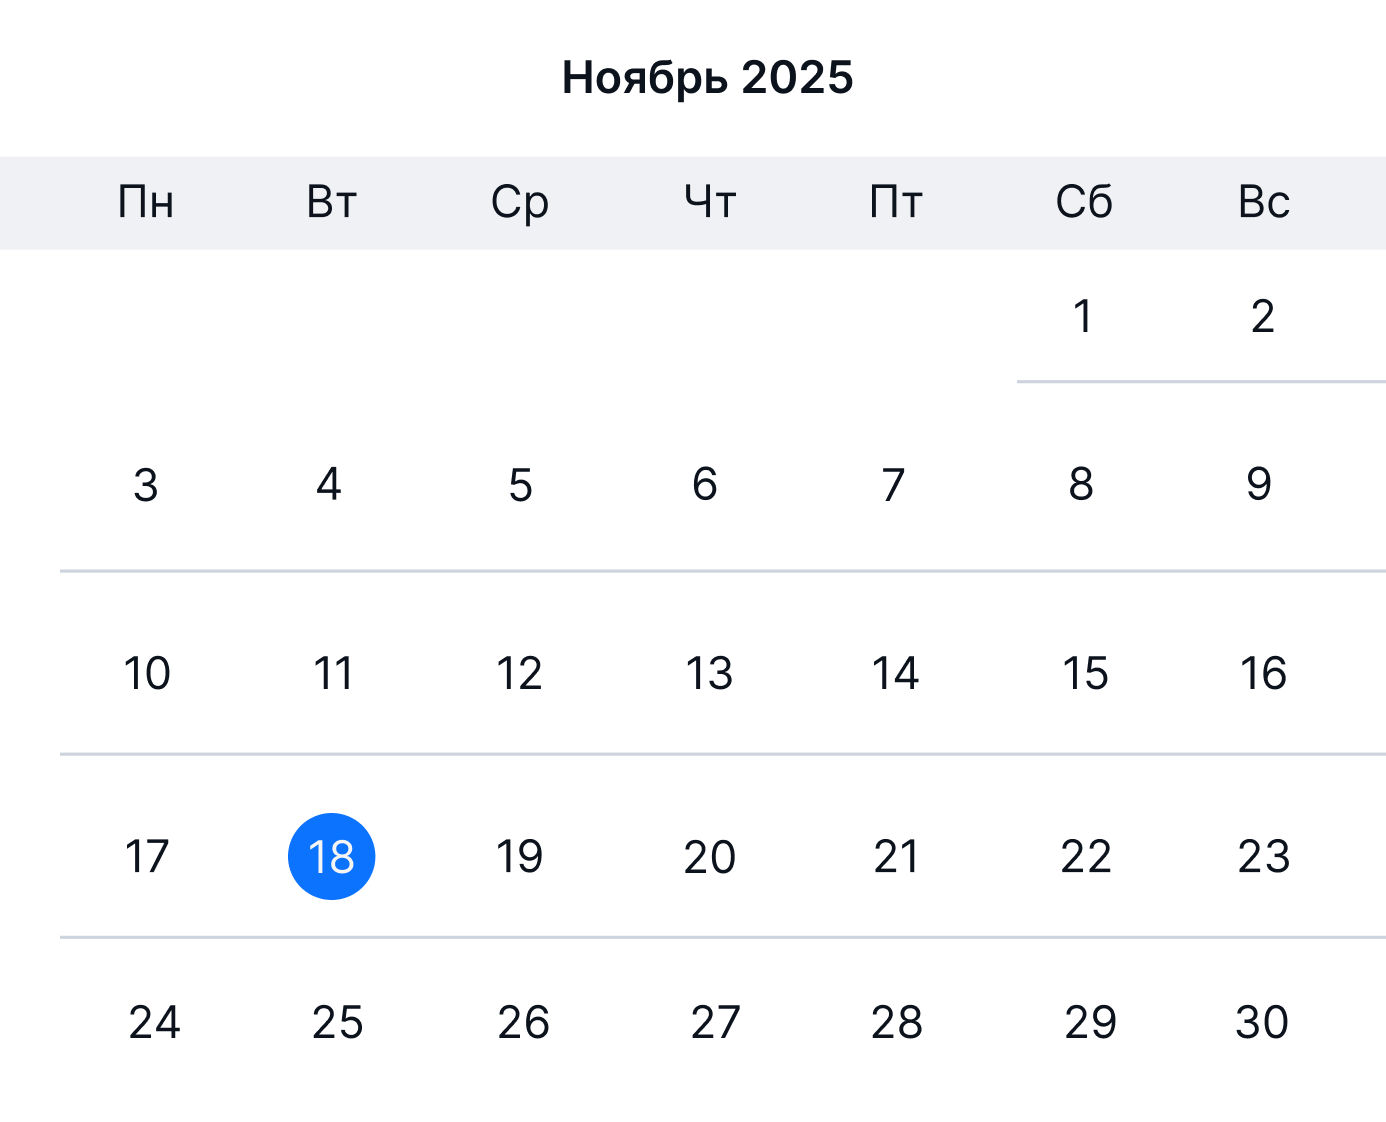Click the Пн weekday header
Image resolution: width=1386 pixels, height=1122 pixels.
(146, 202)
